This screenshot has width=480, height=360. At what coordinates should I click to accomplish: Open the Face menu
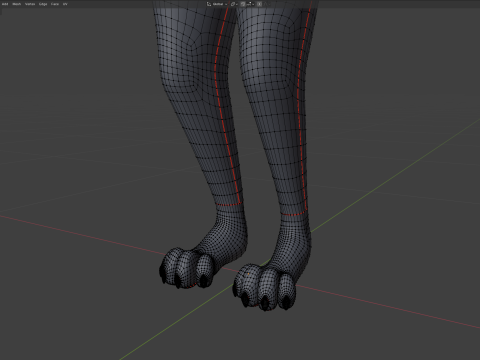click(55, 4)
